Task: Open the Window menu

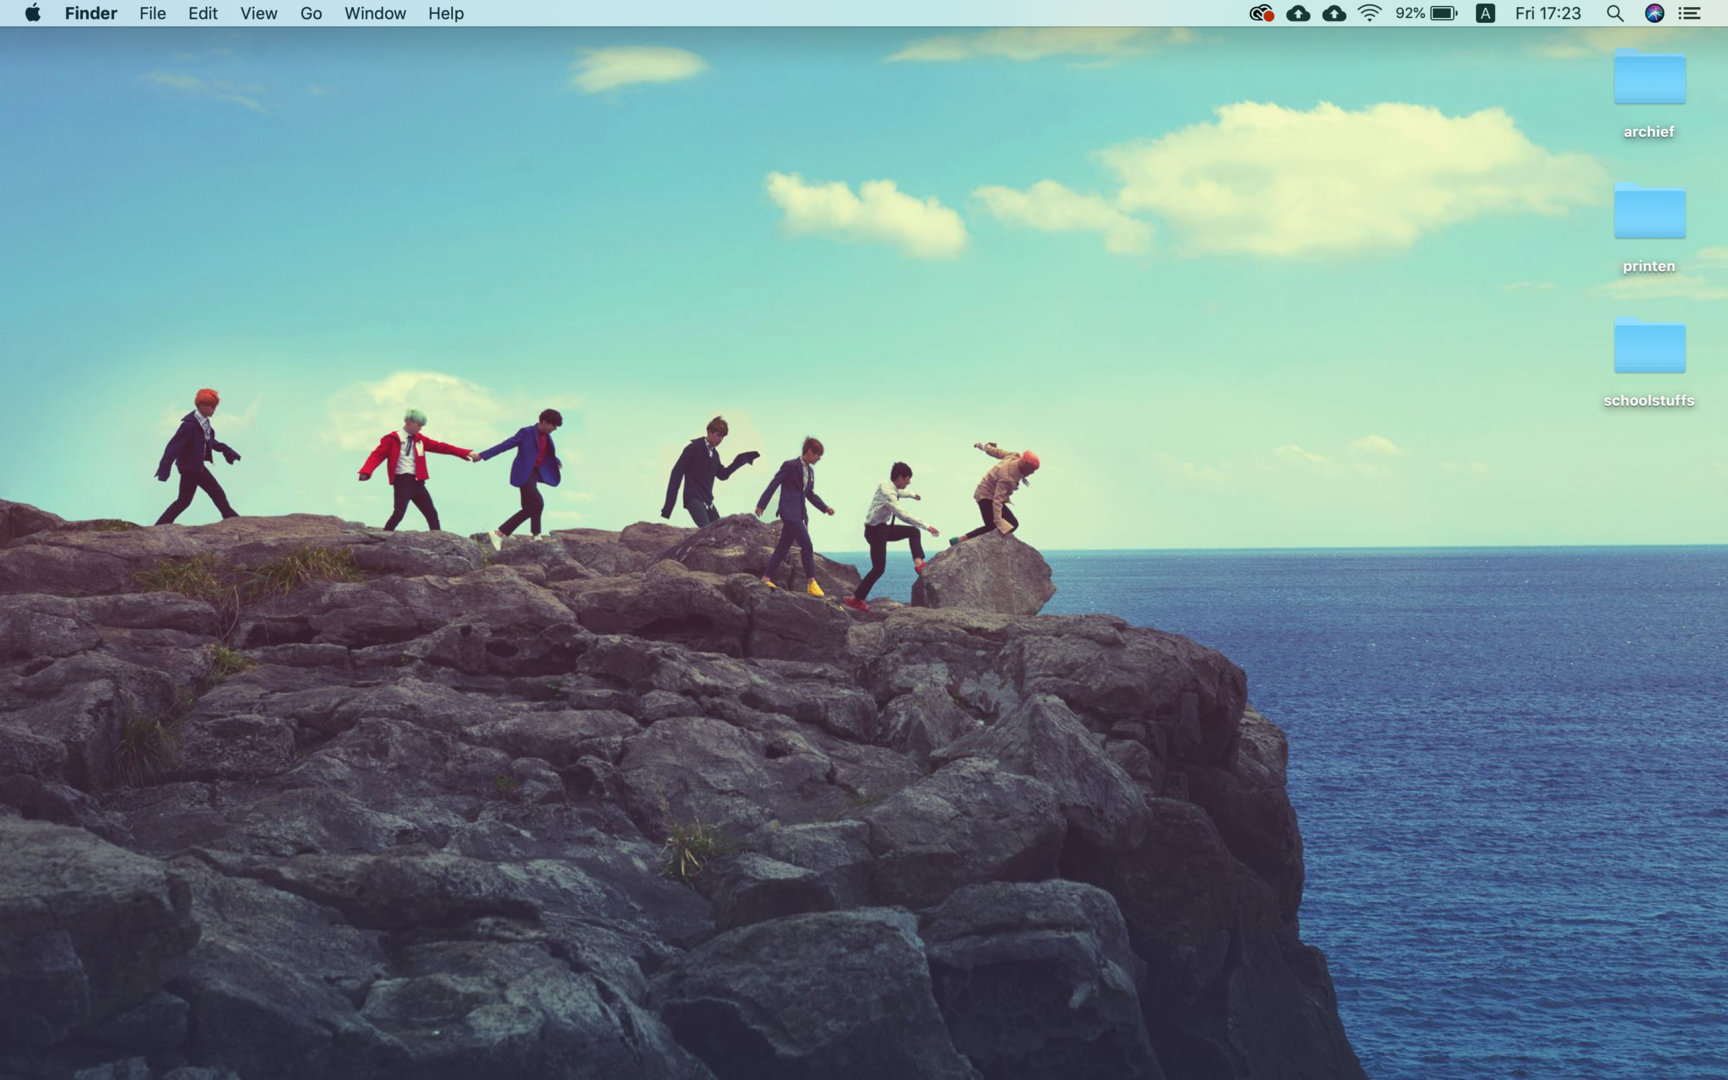Action: [375, 13]
